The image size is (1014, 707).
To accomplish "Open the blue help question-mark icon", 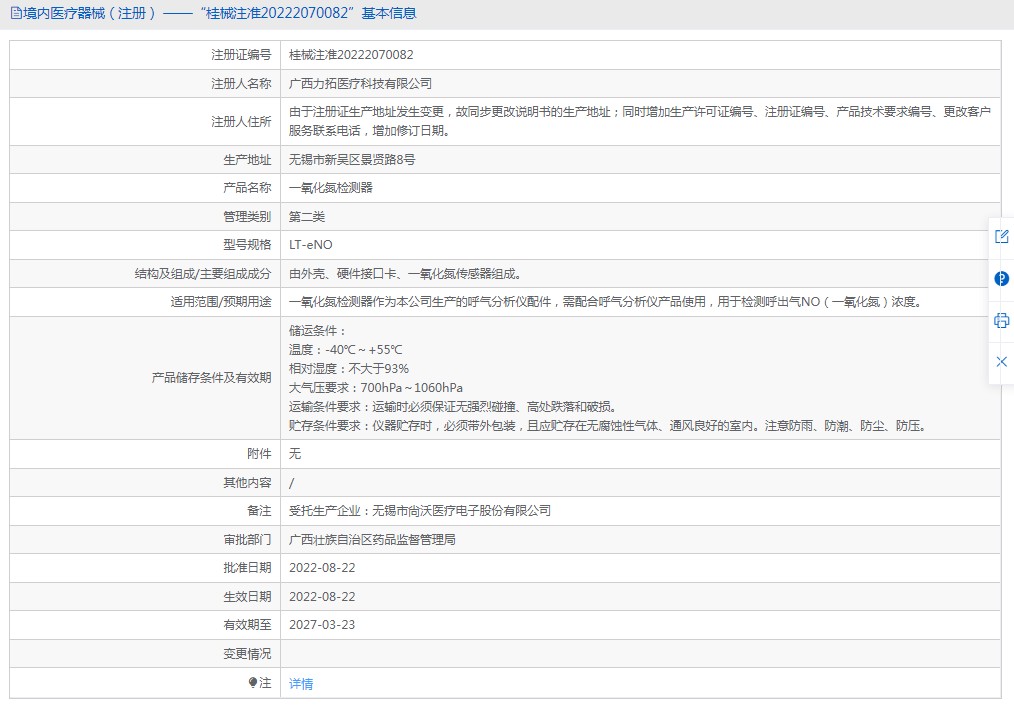I will 1001,279.
